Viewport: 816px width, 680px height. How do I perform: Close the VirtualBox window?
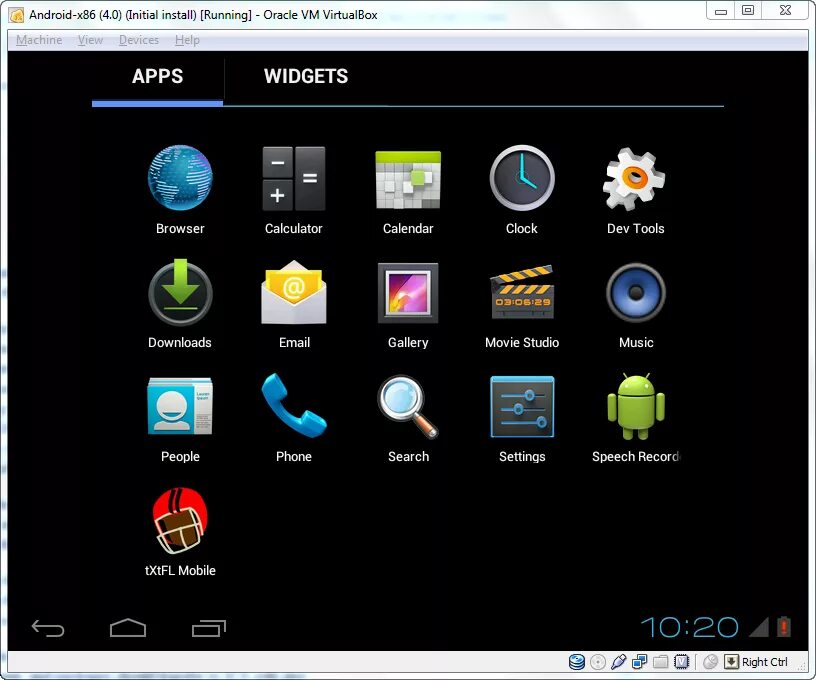pyautogui.click(x=785, y=11)
